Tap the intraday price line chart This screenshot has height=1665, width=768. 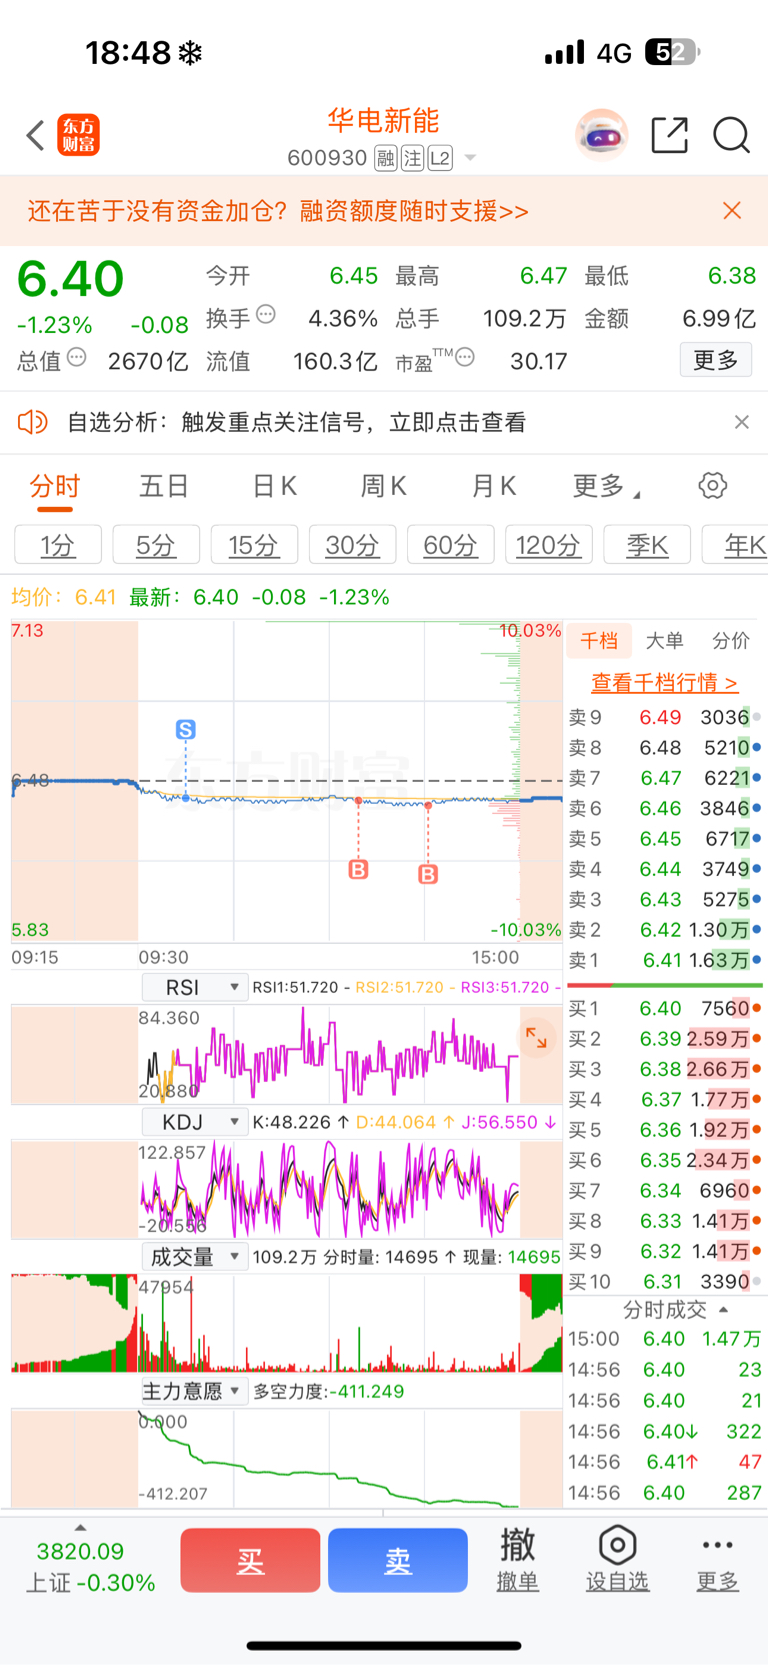tap(287, 781)
